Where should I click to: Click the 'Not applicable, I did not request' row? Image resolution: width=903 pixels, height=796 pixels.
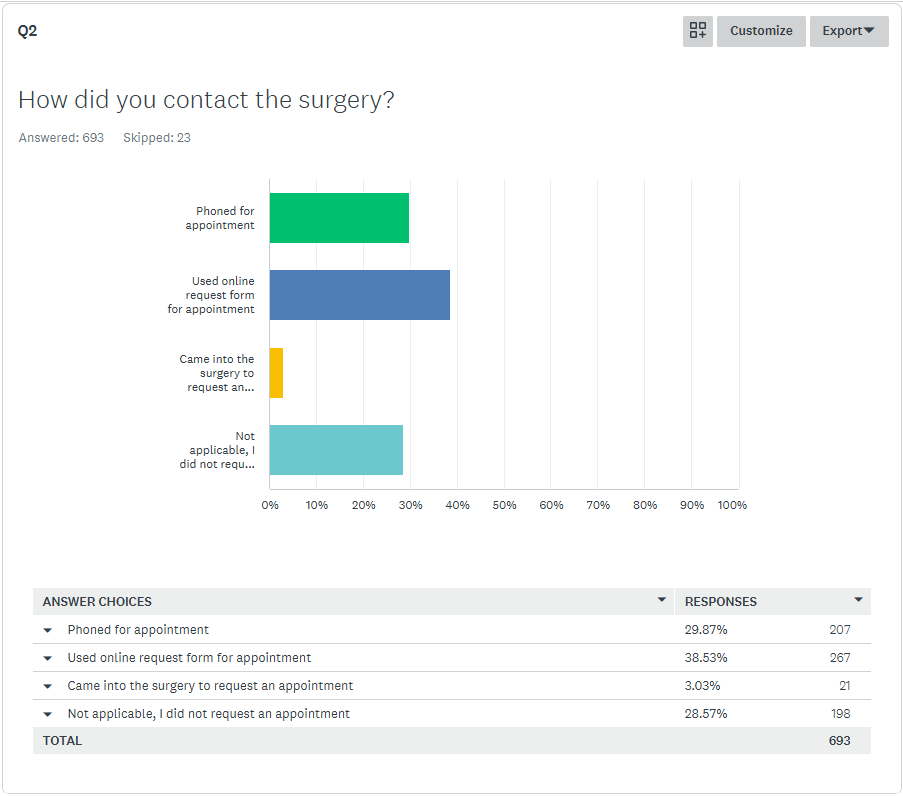pyautogui.click(x=208, y=714)
